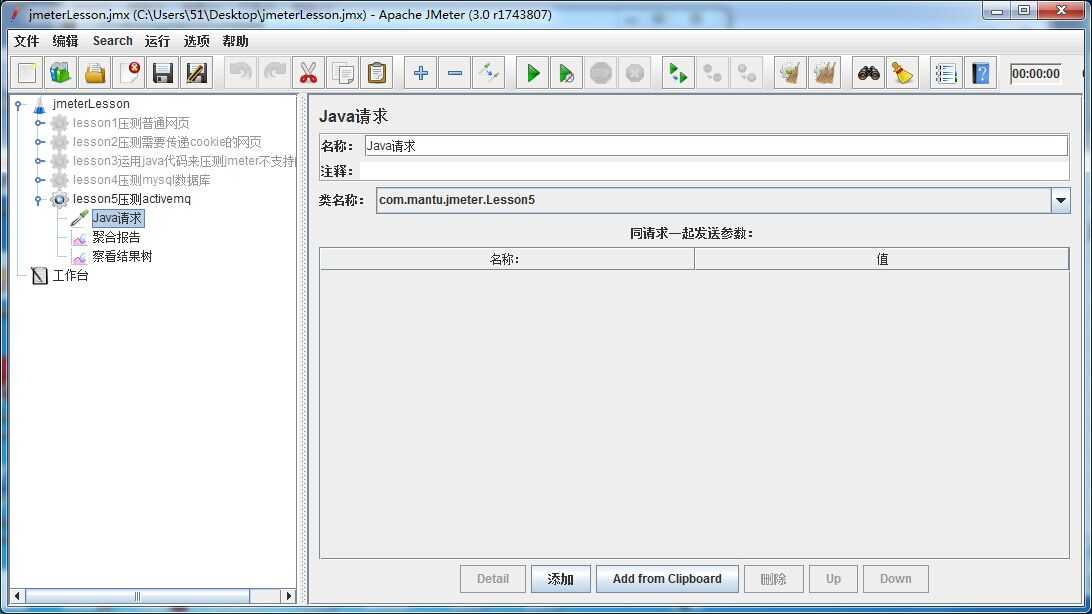Create a new test plan via New icon
This screenshot has width=1092, height=614.
pos(27,73)
